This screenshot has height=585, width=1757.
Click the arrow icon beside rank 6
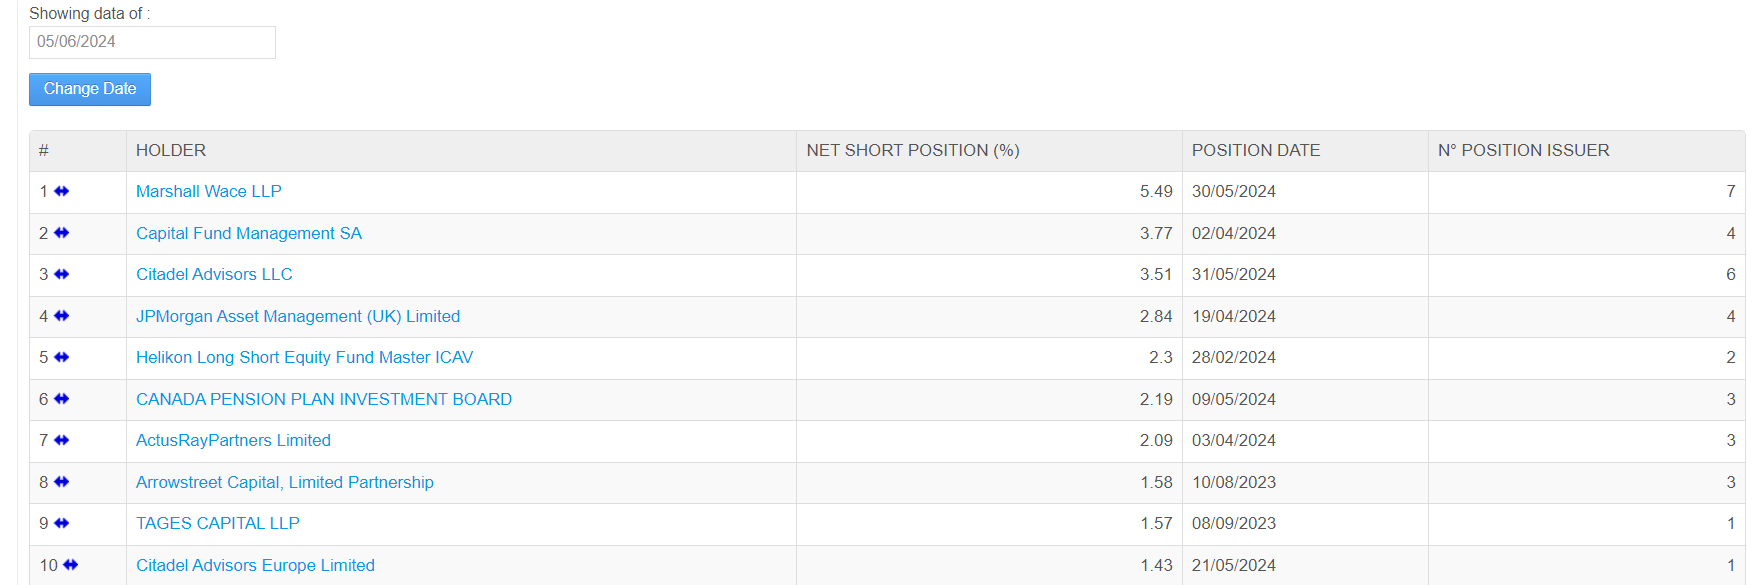[62, 399]
